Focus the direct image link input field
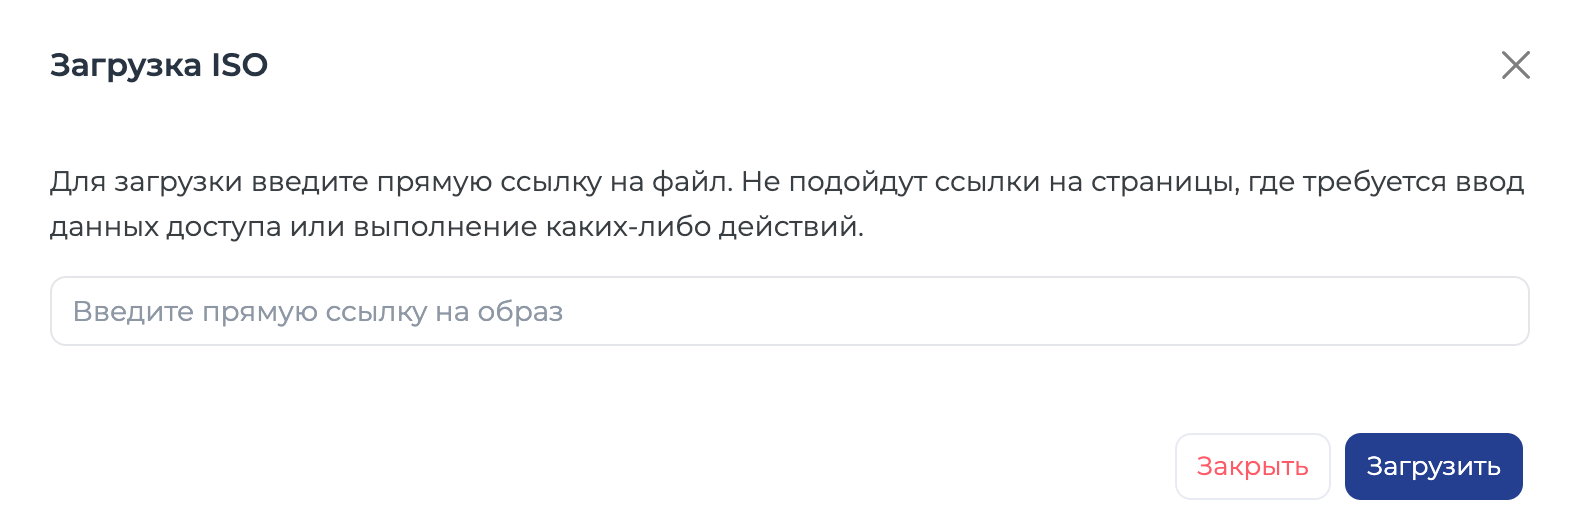 (x=789, y=311)
